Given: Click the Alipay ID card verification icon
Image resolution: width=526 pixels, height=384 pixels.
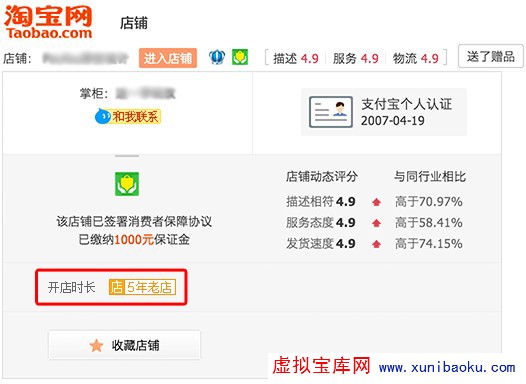Looking at the screenshot, I should pos(331,112).
